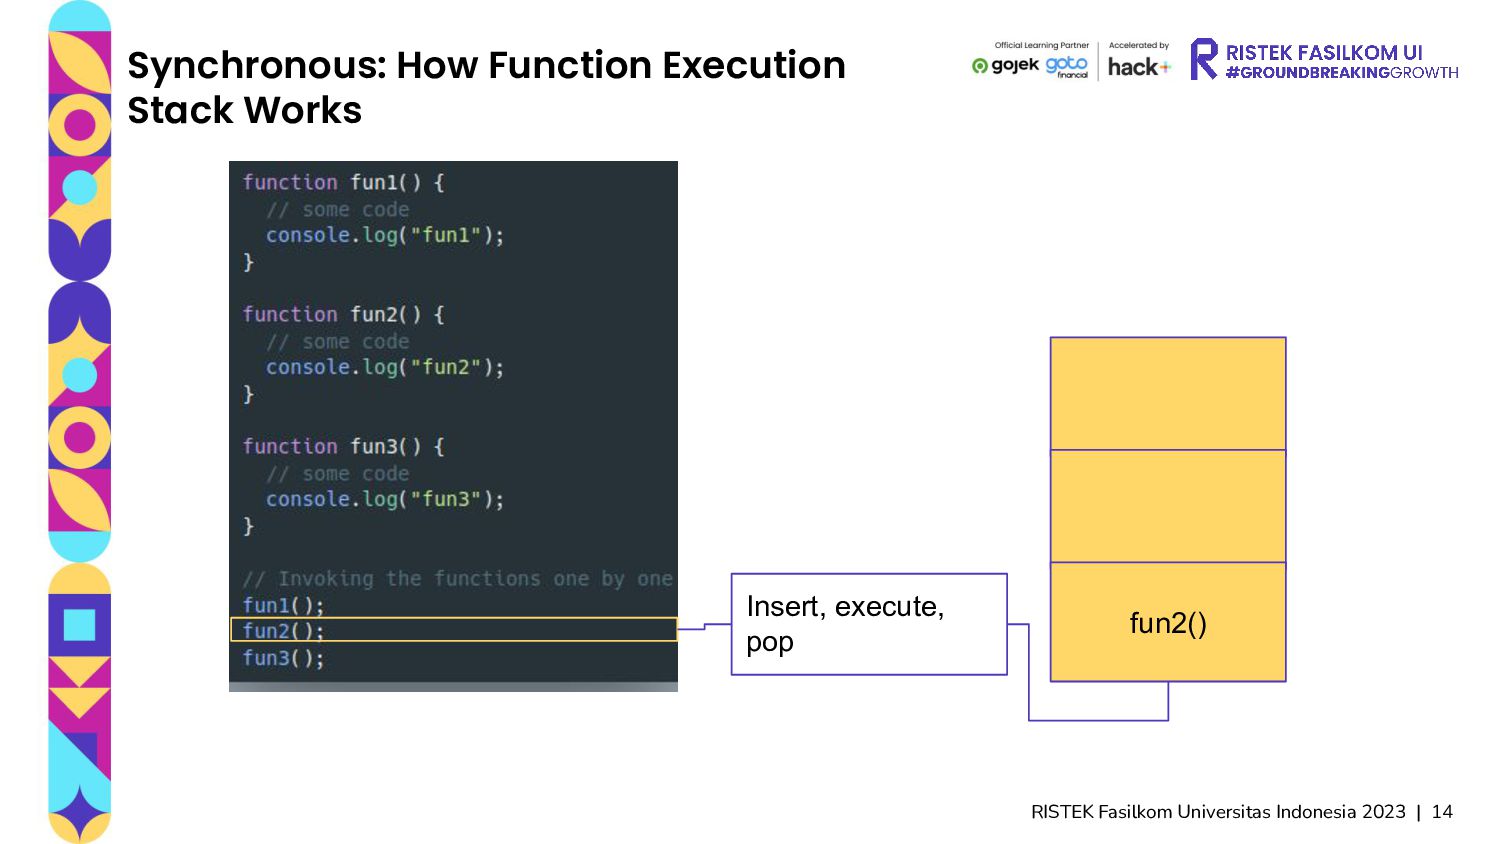Image resolution: width=1500 pixels, height=844 pixels.
Task: Click the slide title 'Synchronous: How Function Execution'
Action: pyautogui.click(x=486, y=65)
